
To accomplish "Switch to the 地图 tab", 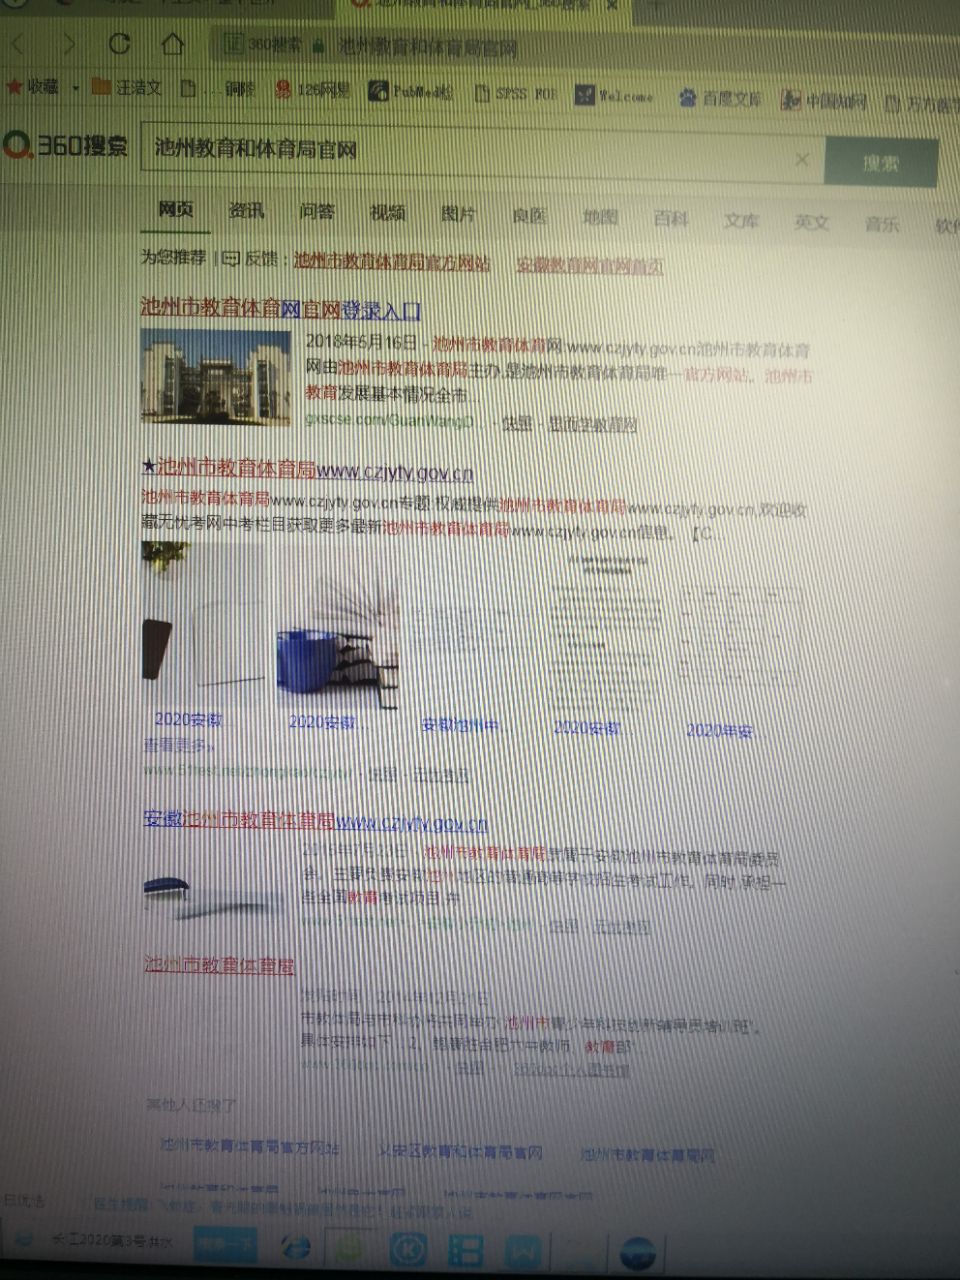I will [x=600, y=217].
